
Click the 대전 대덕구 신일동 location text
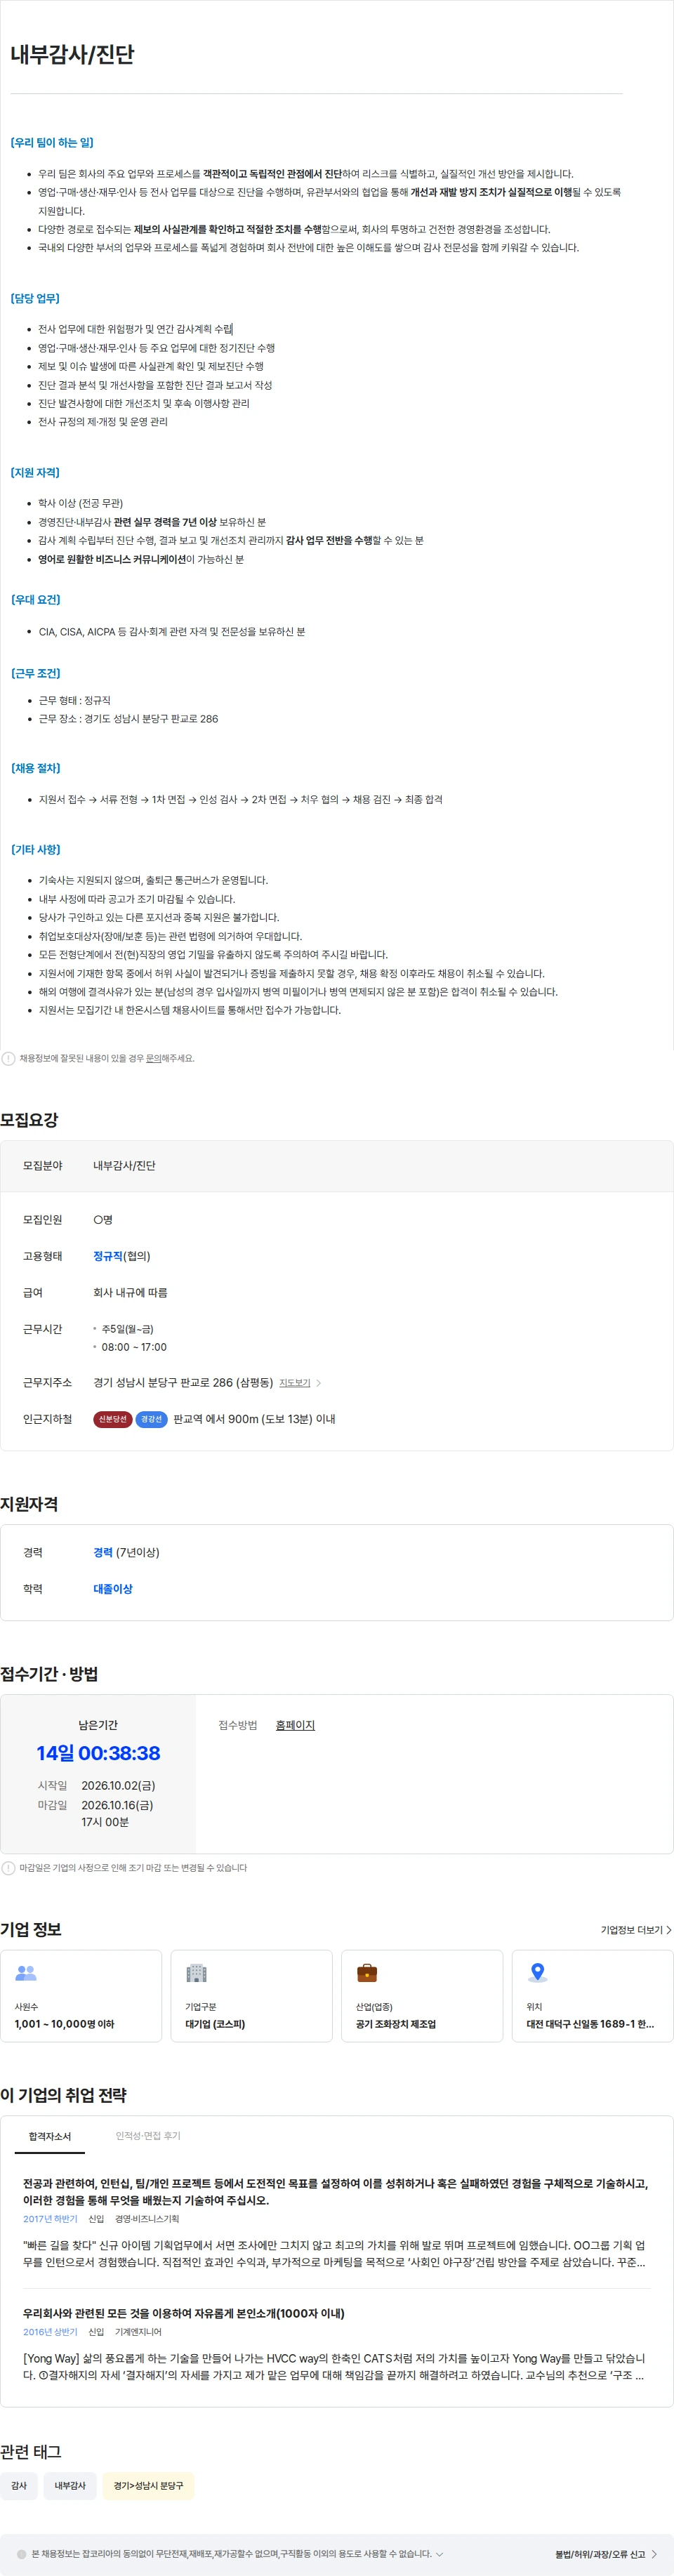click(x=590, y=2024)
